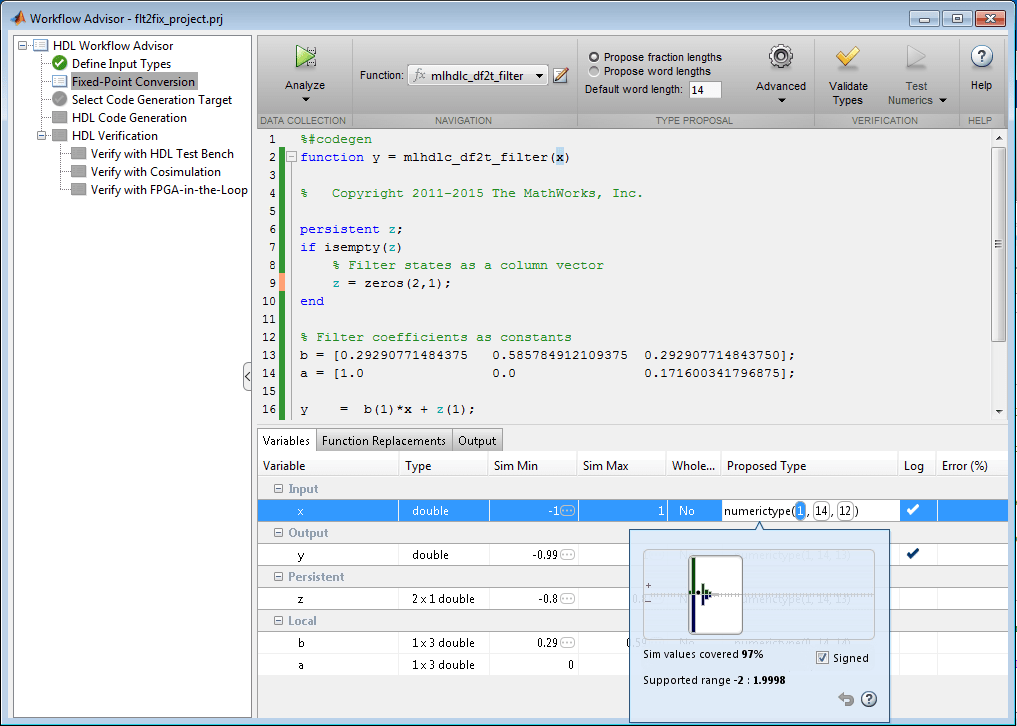This screenshot has width=1017, height=726.
Task: Open the Advanced gear settings
Action: point(781,57)
